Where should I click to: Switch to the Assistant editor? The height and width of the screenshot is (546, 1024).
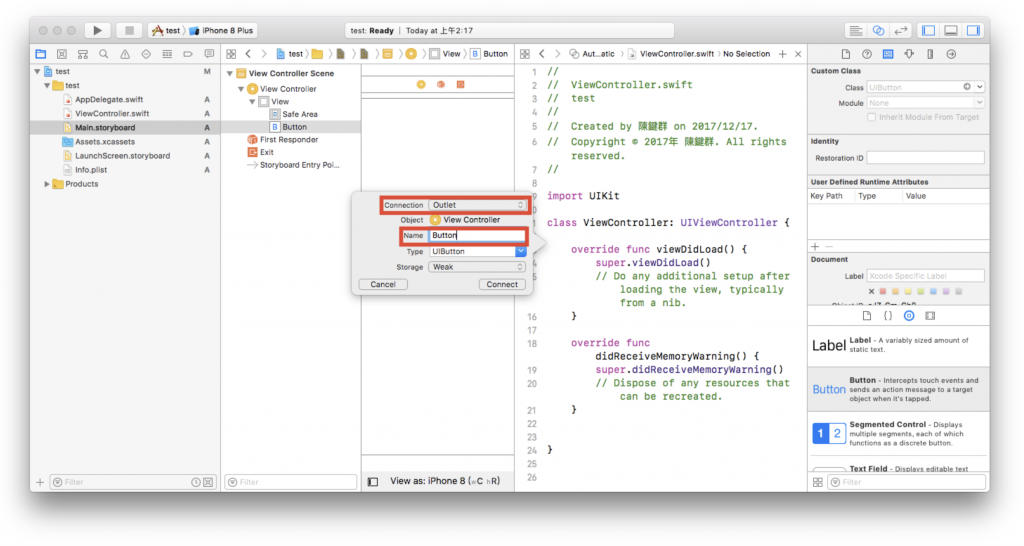878,31
